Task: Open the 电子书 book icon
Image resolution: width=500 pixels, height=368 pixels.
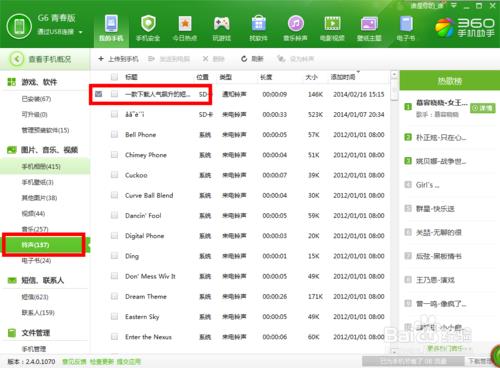Action: [406, 24]
